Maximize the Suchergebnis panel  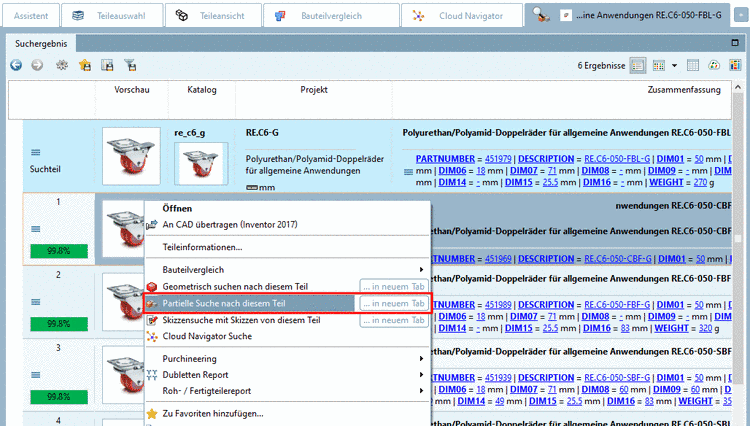pyautogui.click(x=735, y=43)
